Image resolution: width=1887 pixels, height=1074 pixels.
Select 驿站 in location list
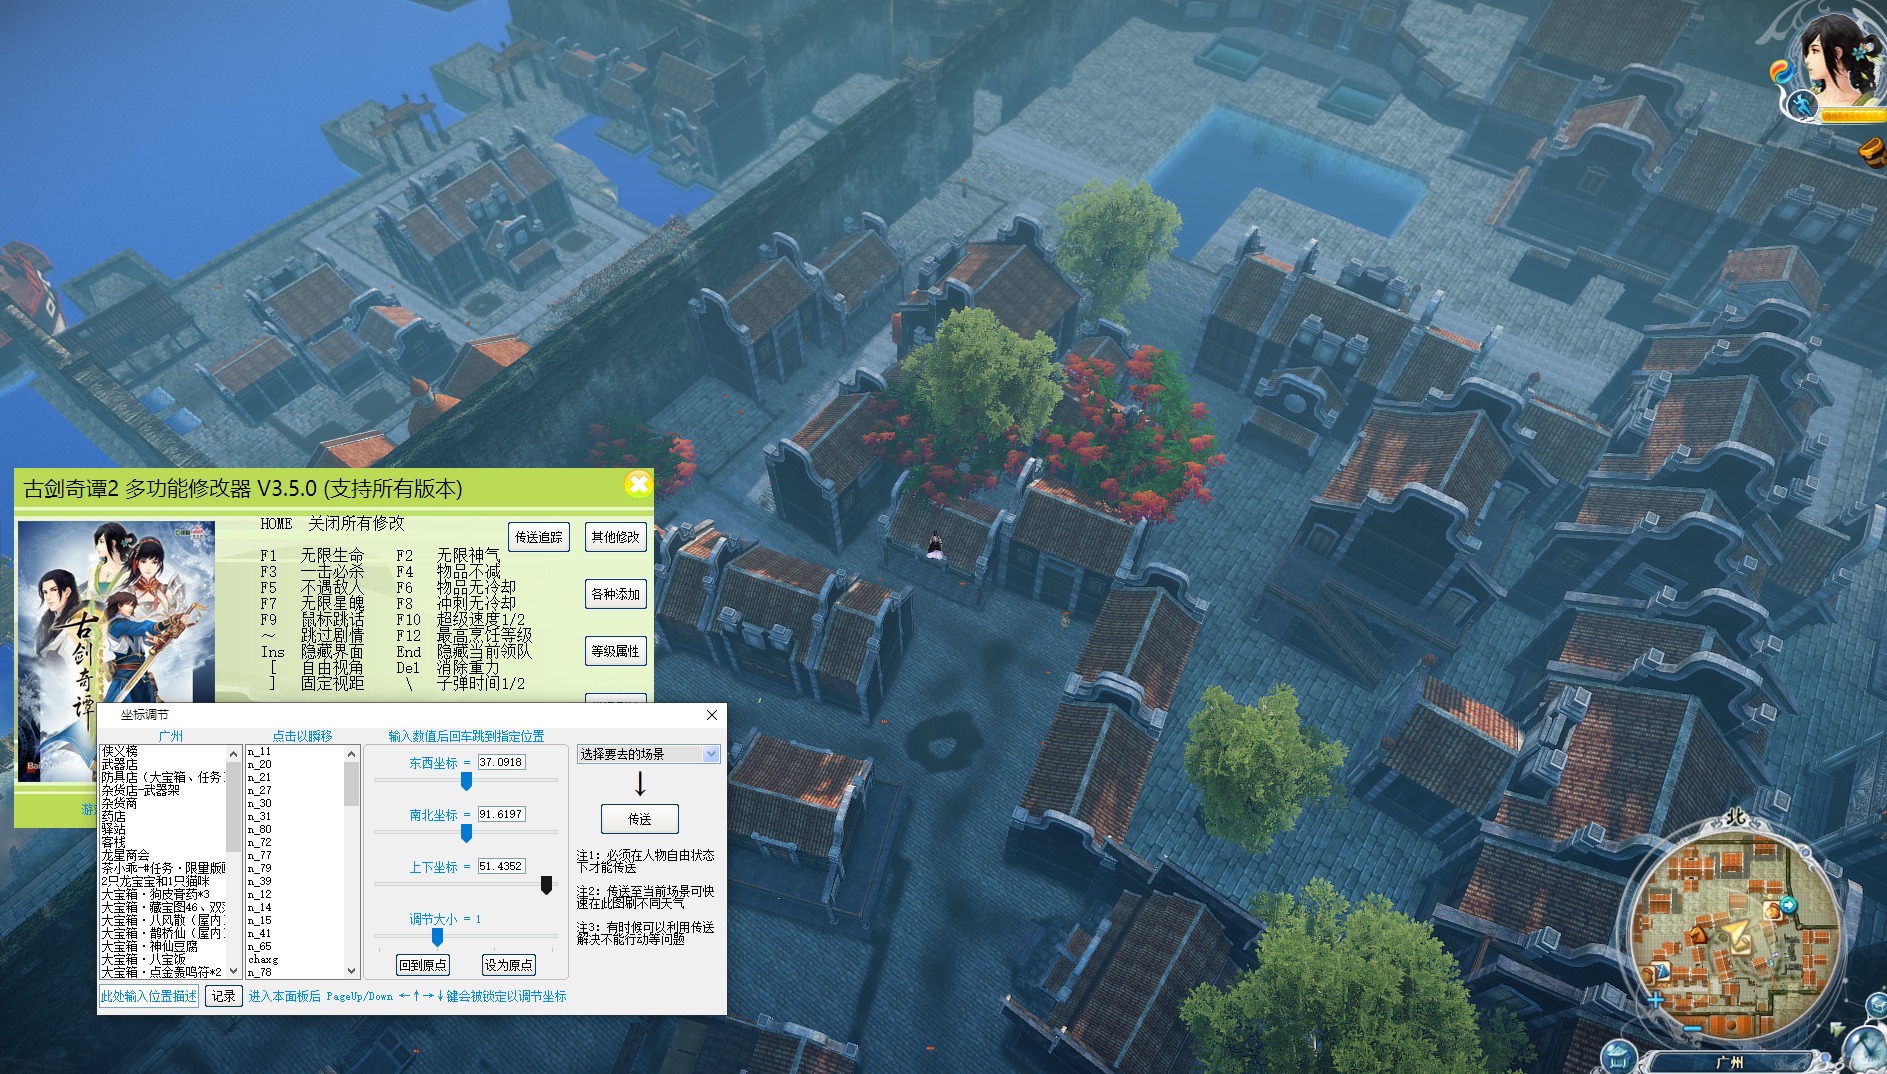(x=113, y=829)
